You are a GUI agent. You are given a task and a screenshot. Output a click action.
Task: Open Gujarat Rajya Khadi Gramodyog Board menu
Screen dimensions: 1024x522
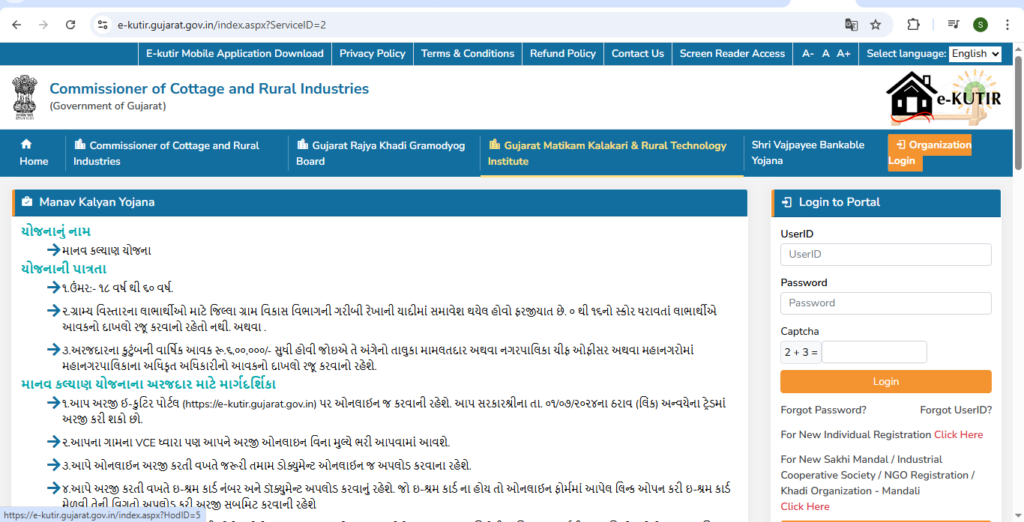click(x=380, y=153)
